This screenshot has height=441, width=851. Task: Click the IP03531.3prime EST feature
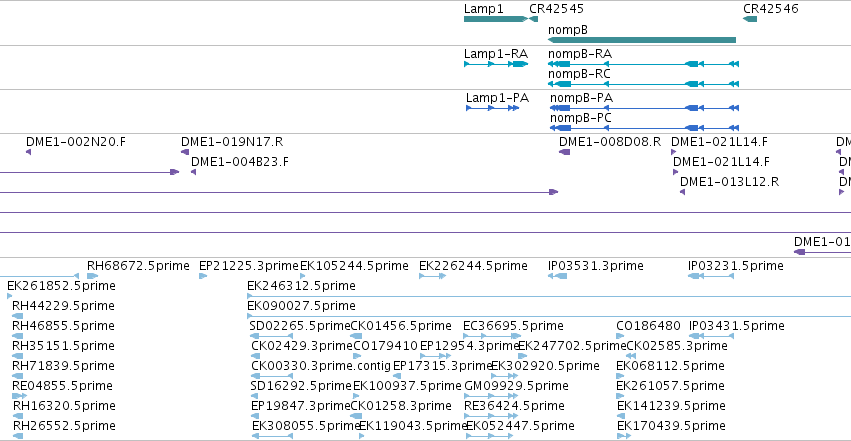click(557, 276)
